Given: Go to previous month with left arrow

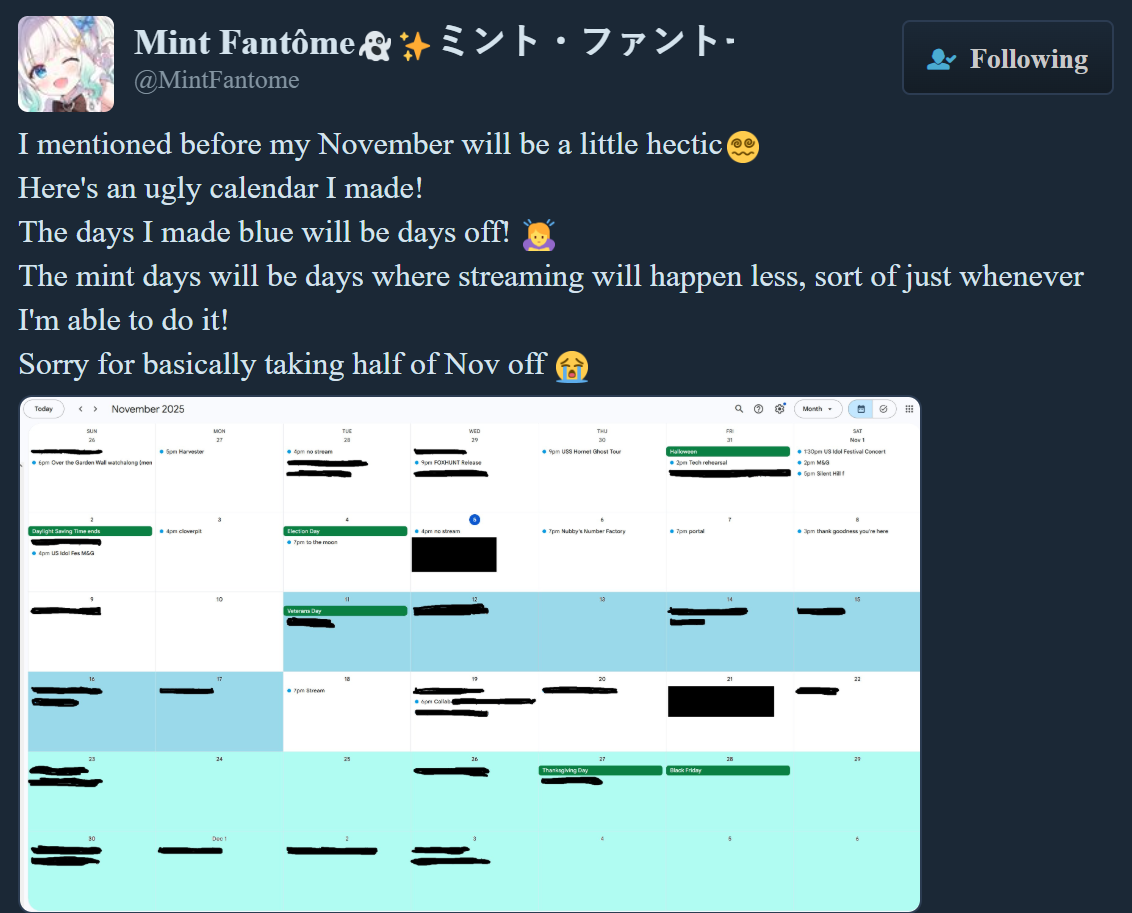Looking at the screenshot, I should 81,409.
